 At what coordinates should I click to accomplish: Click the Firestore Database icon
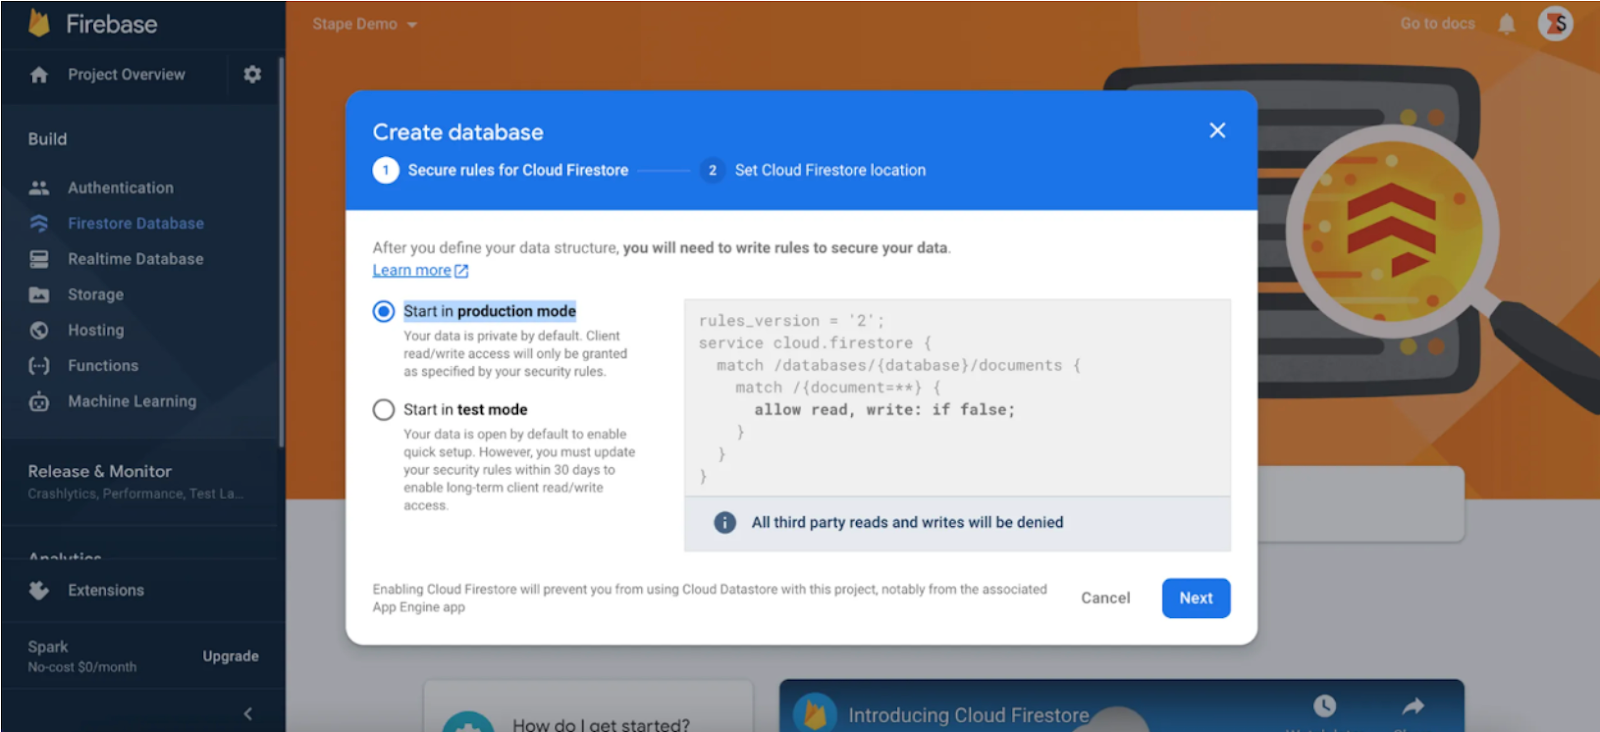point(39,223)
